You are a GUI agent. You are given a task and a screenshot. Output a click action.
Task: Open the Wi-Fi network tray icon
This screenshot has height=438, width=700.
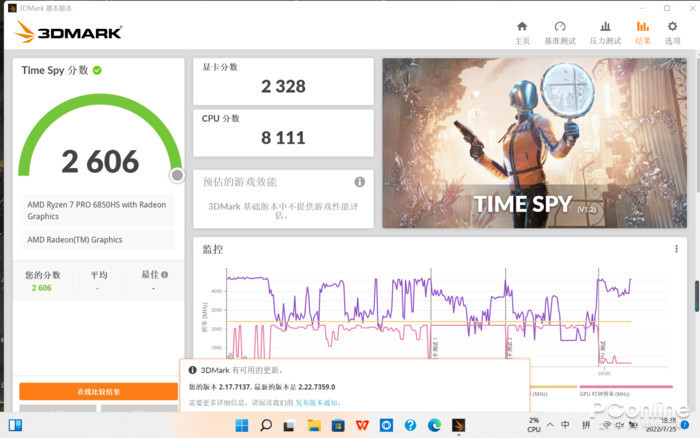click(x=606, y=425)
